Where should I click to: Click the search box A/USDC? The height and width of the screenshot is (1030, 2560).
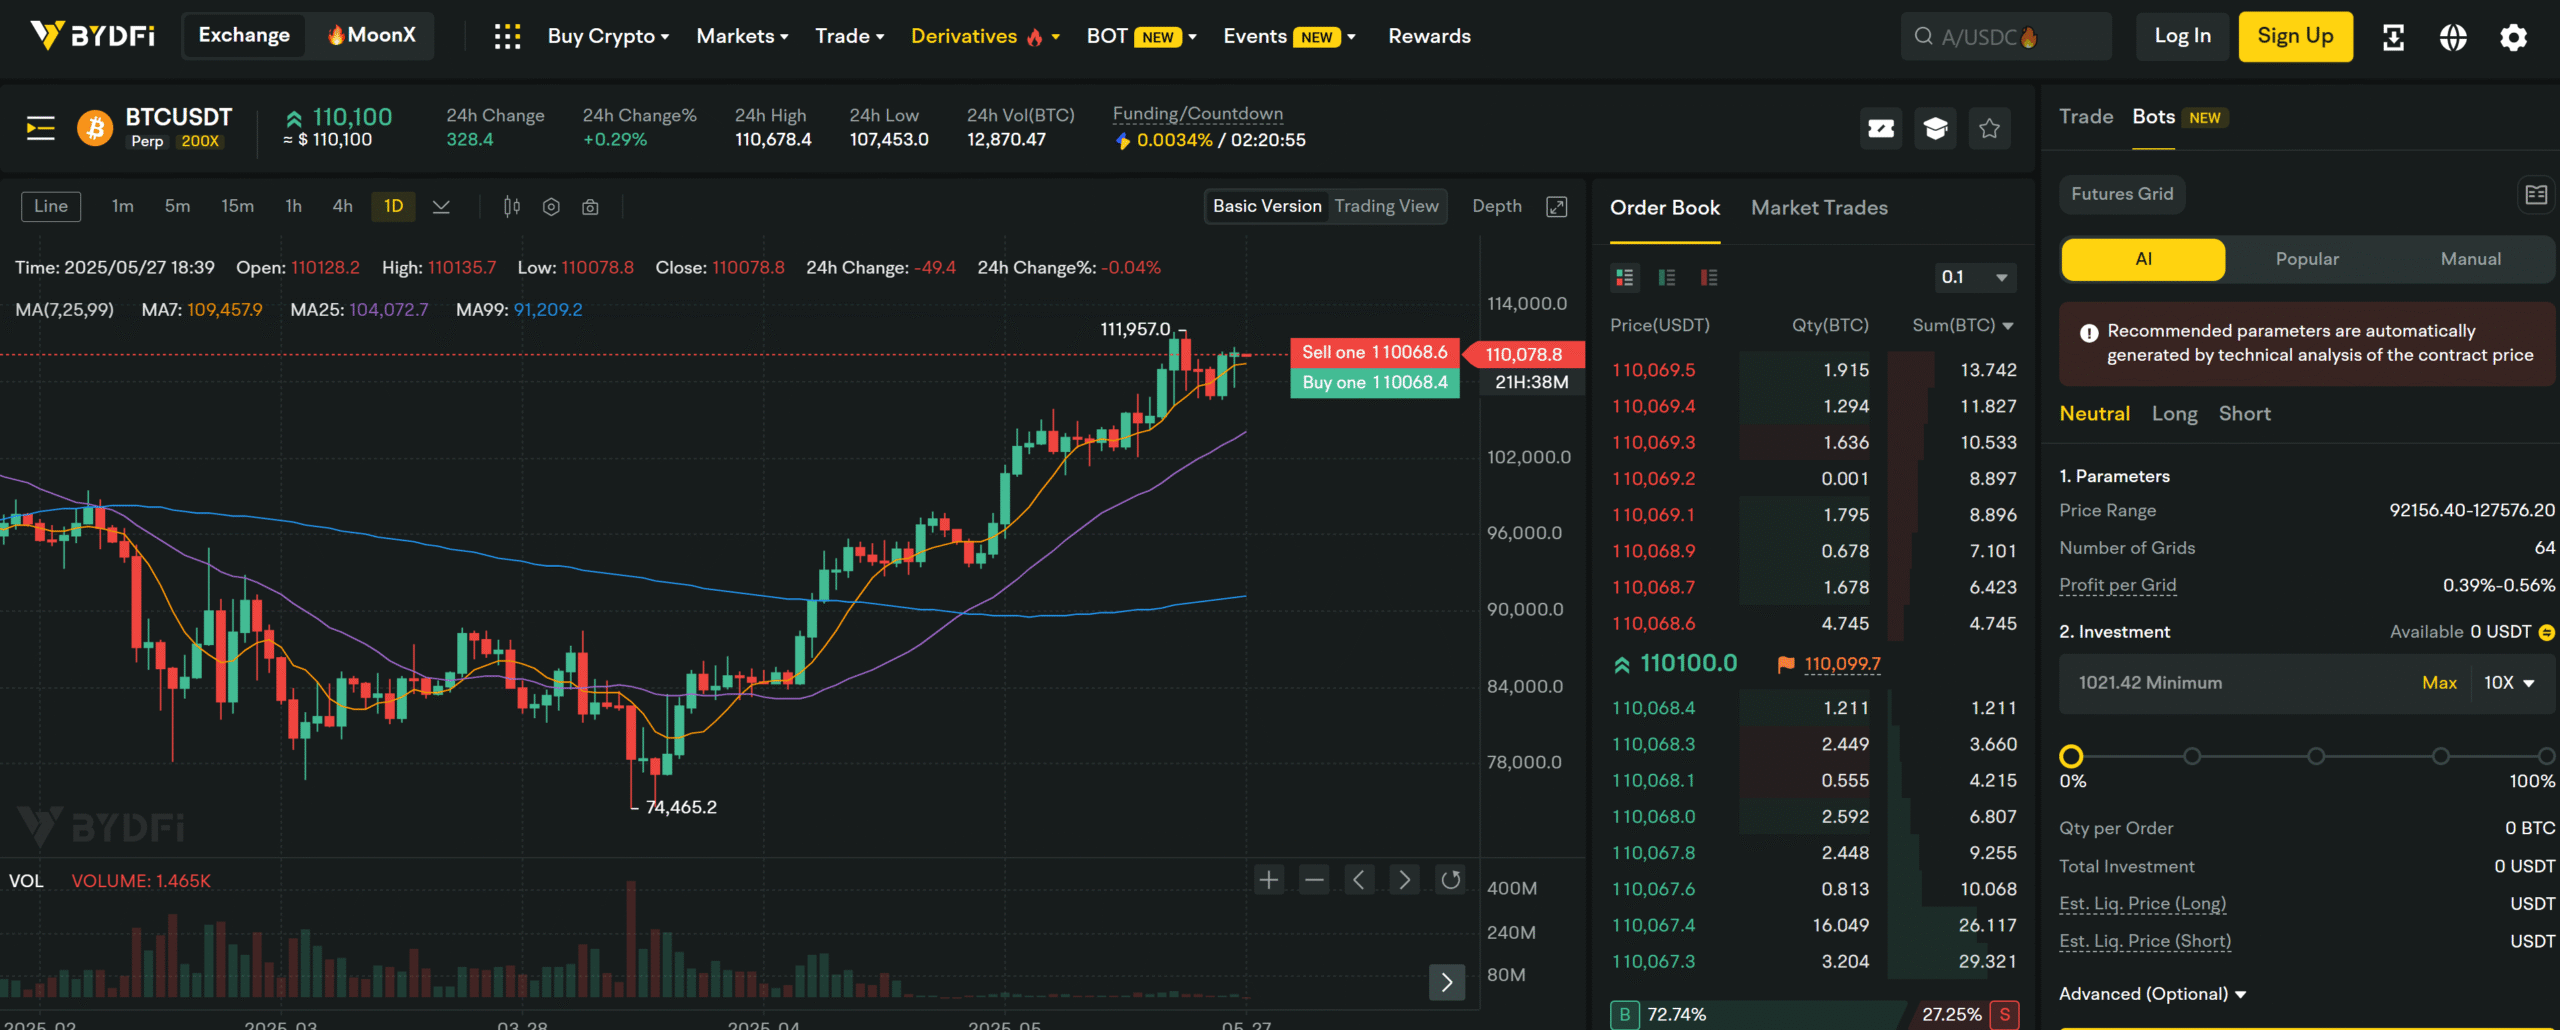pos(2006,37)
